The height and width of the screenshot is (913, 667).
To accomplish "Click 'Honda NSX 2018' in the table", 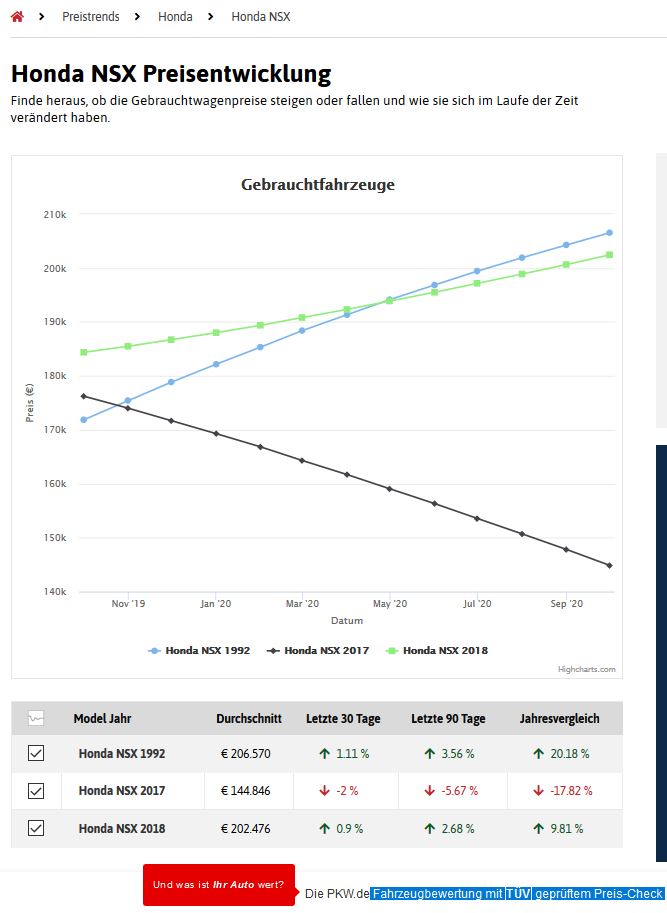I will (x=122, y=829).
